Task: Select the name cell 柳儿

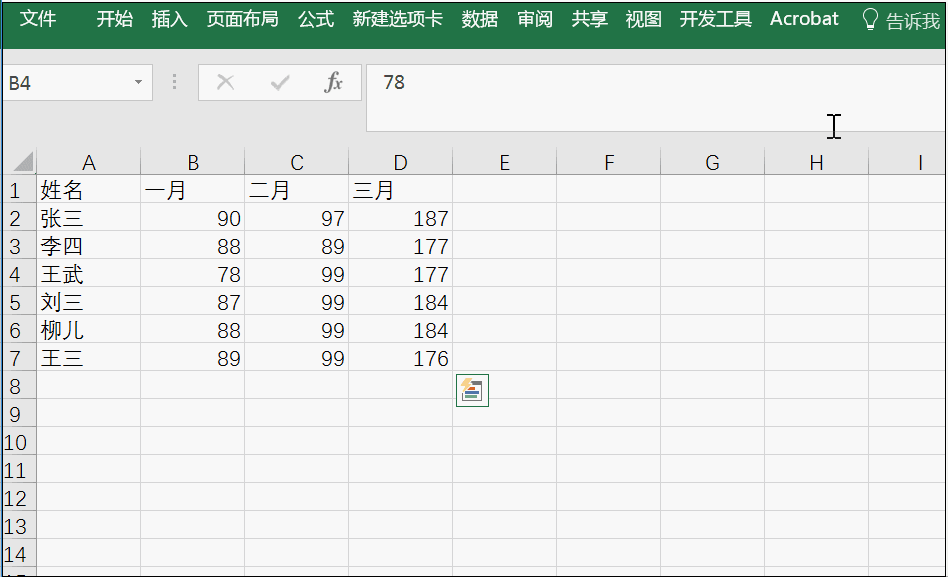Action: click(x=89, y=330)
